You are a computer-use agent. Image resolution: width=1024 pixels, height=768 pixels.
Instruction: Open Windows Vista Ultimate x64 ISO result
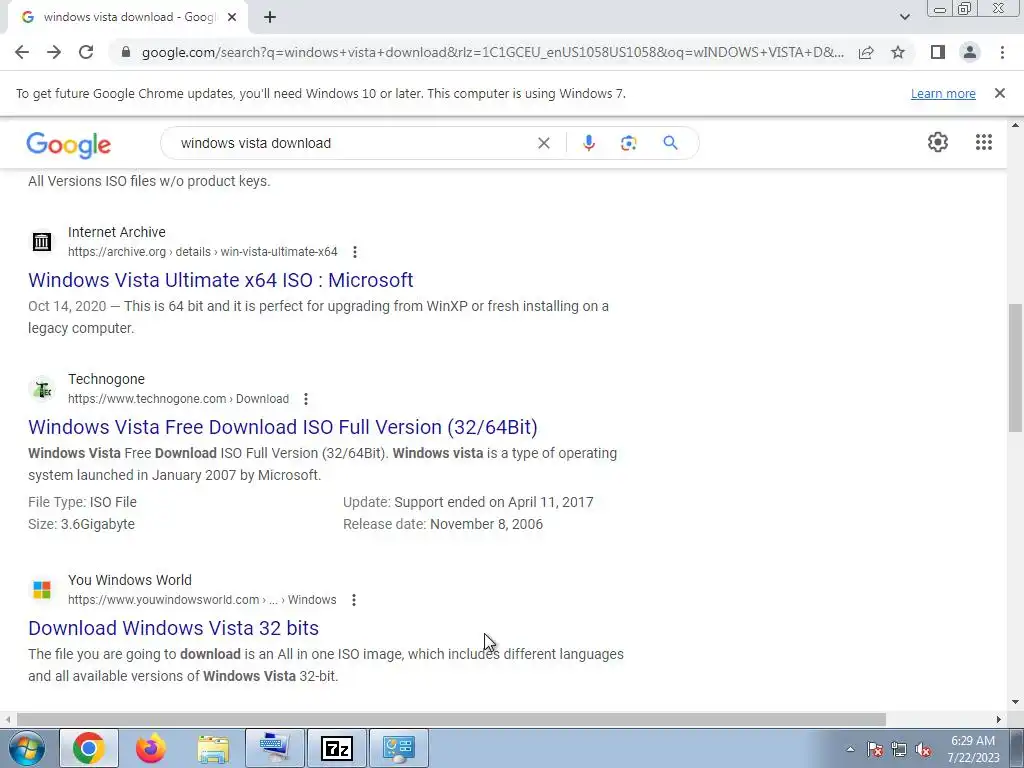pos(221,280)
